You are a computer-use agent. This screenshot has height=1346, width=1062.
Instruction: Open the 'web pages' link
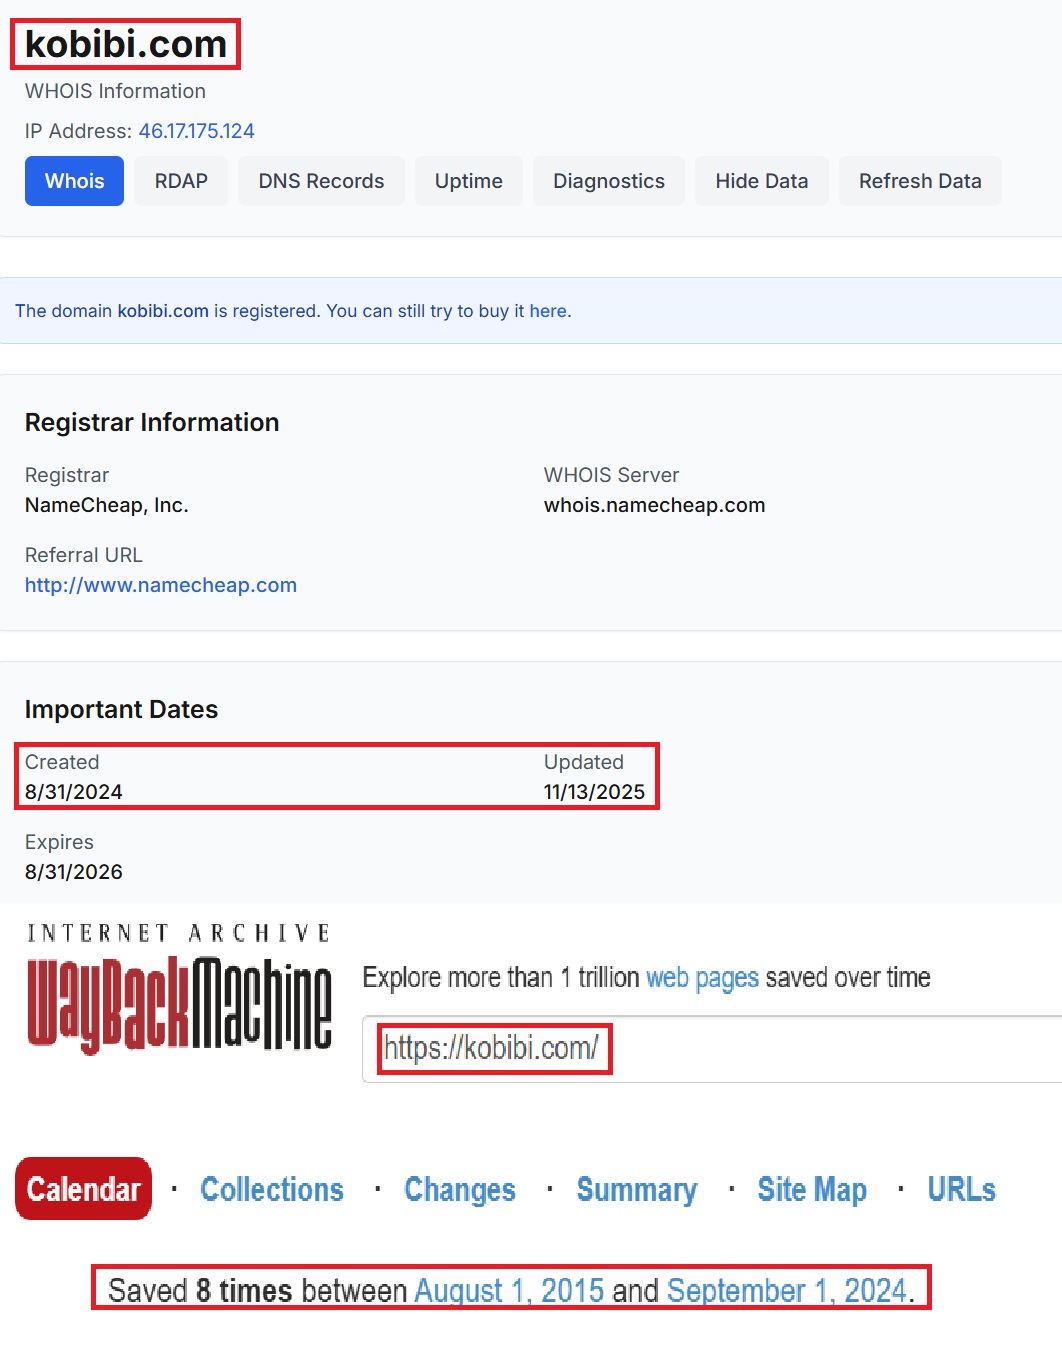click(x=704, y=977)
